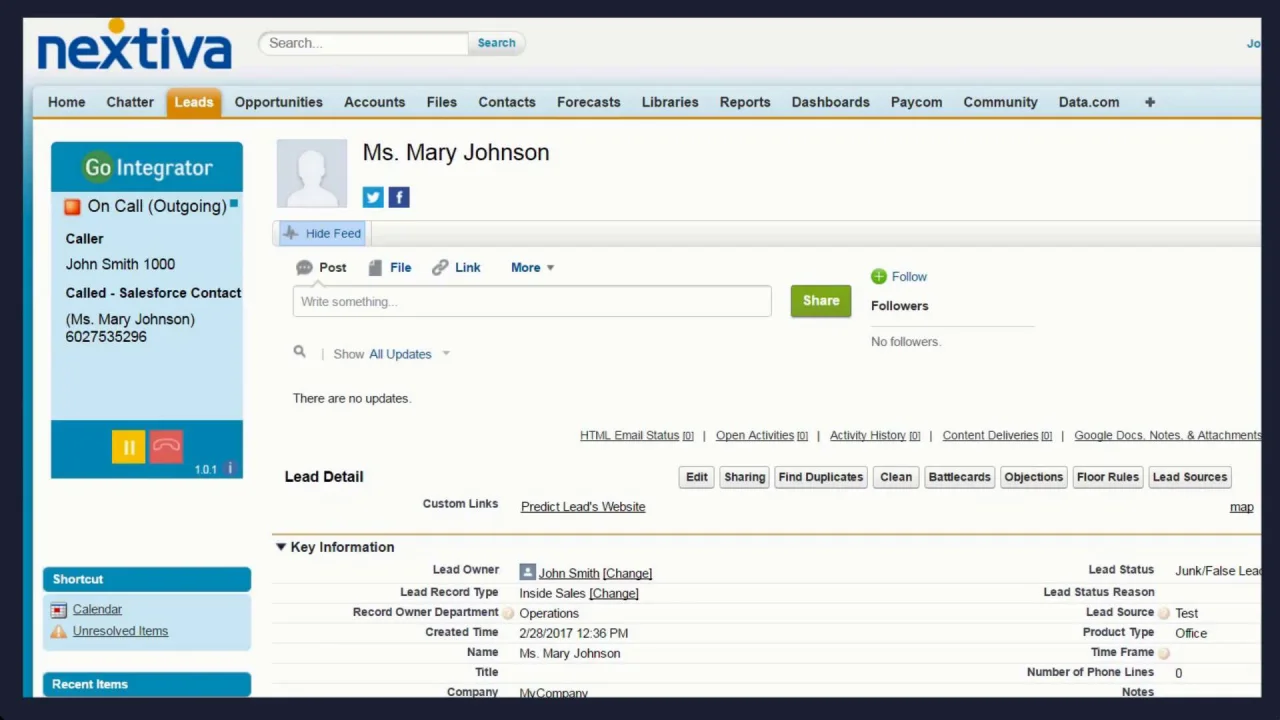This screenshot has height=720, width=1280.
Task: Collapse the Key Information section
Action: click(281, 547)
